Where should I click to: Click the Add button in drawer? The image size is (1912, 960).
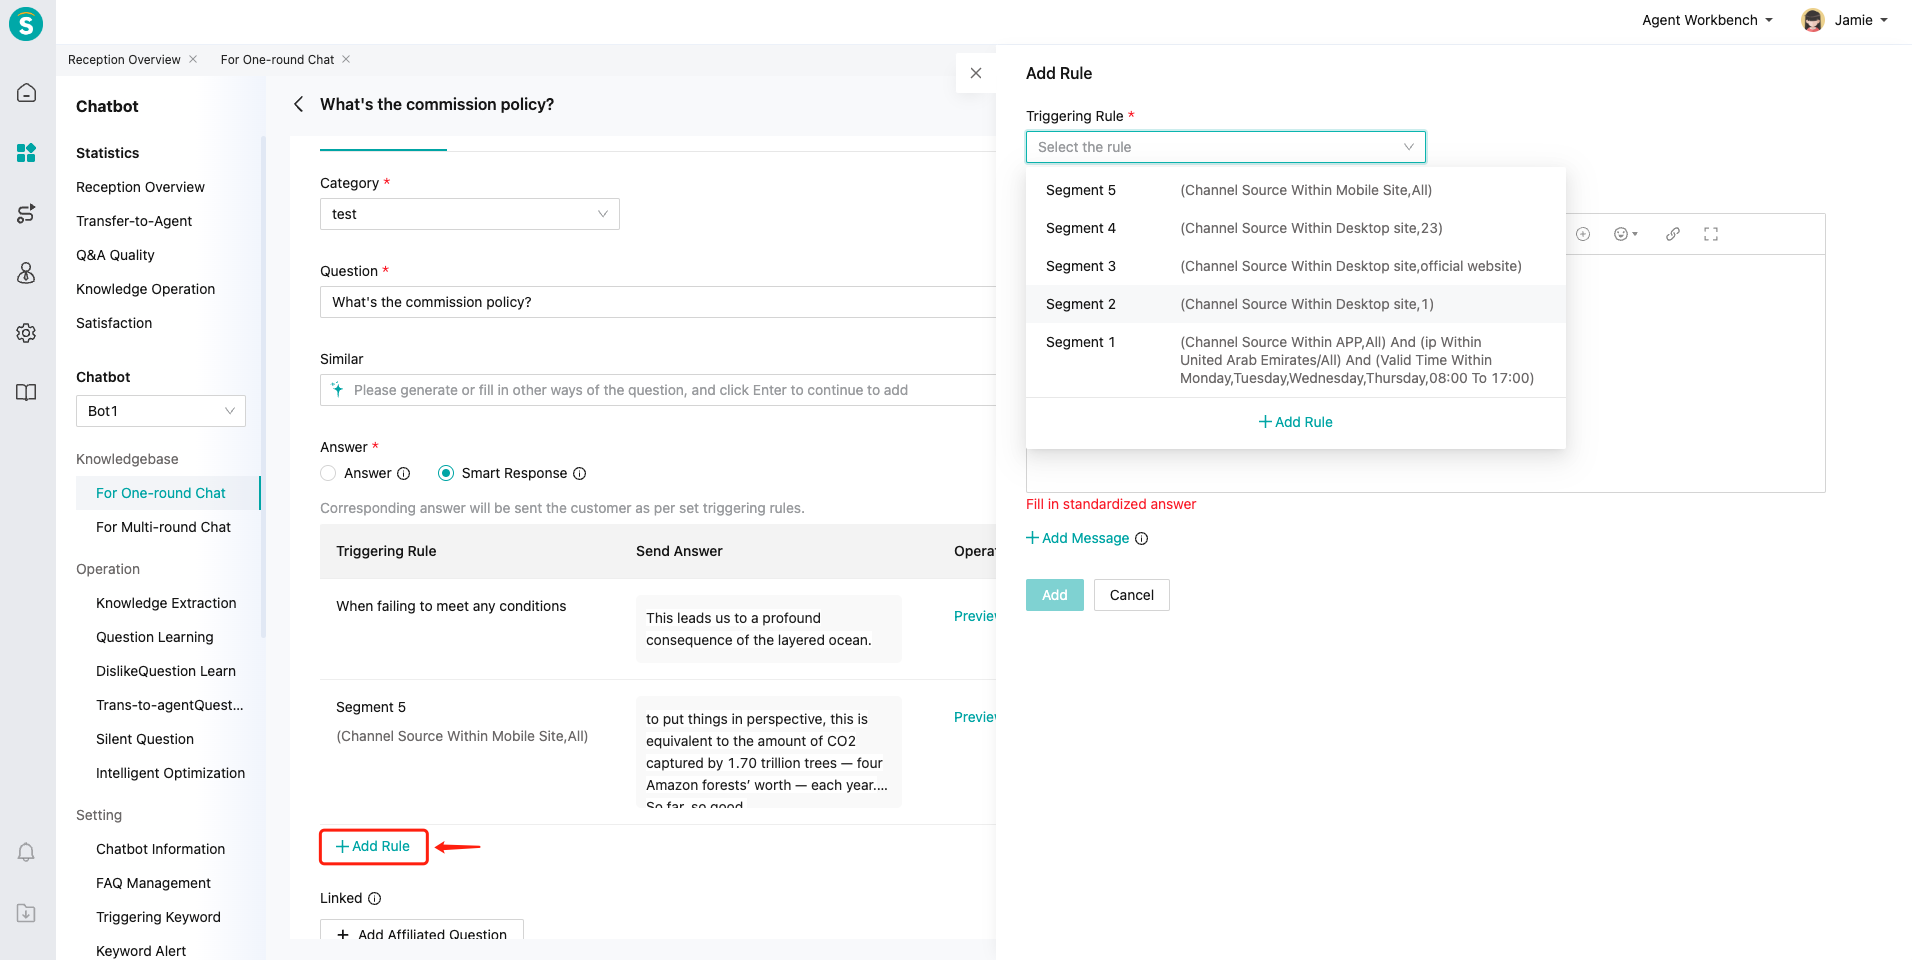(x=1055, y=595)
